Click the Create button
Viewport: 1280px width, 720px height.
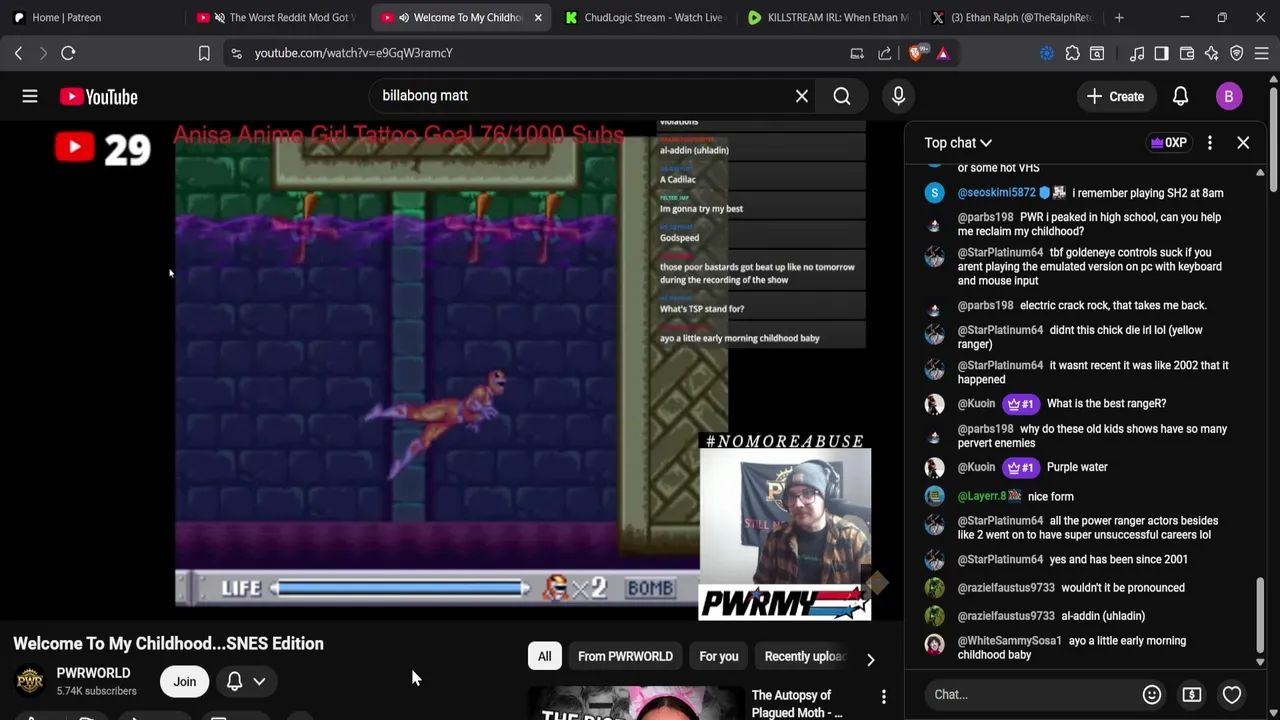point(1115,96)
